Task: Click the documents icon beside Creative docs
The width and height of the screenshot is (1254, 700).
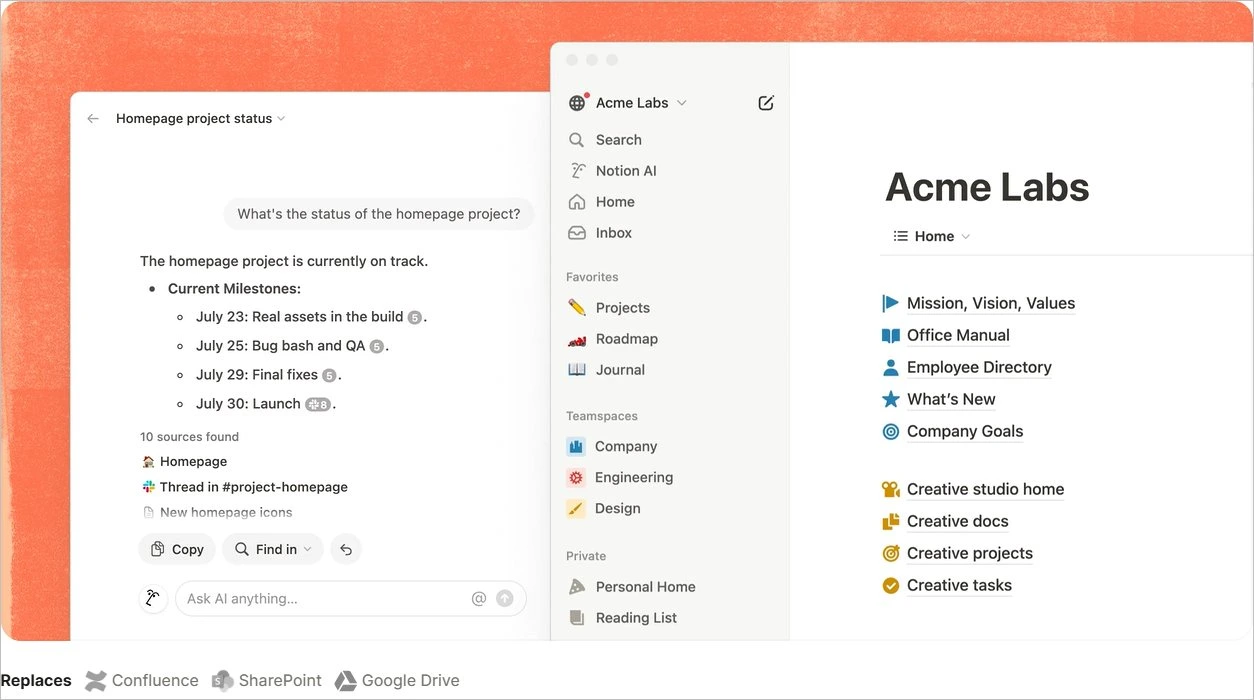Action: coord(891,521)
